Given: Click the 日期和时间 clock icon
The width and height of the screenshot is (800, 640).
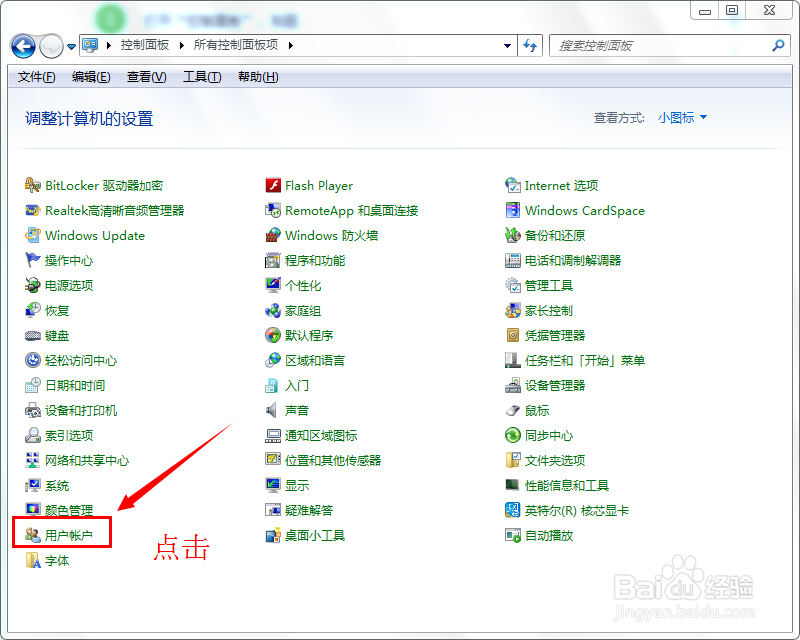Looking at the screenshot, I should coord(33,385).
